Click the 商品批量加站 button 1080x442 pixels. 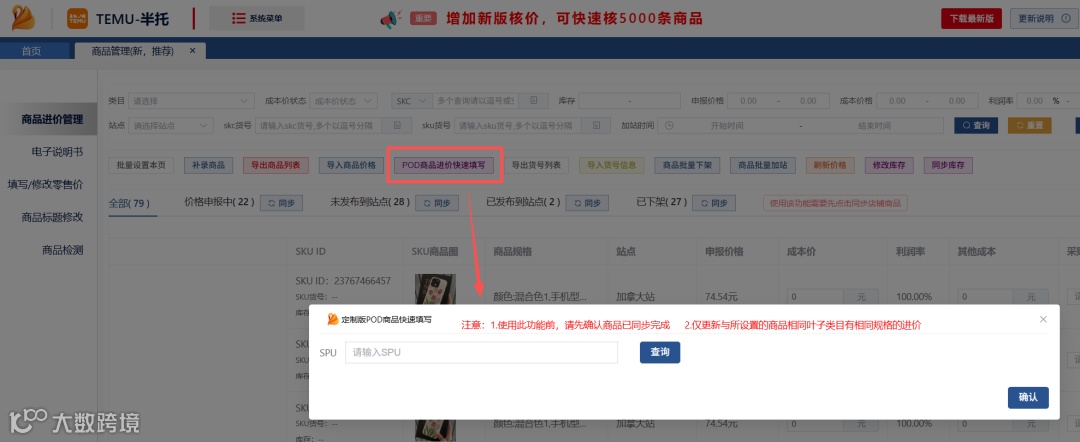[x=762, y=165]
